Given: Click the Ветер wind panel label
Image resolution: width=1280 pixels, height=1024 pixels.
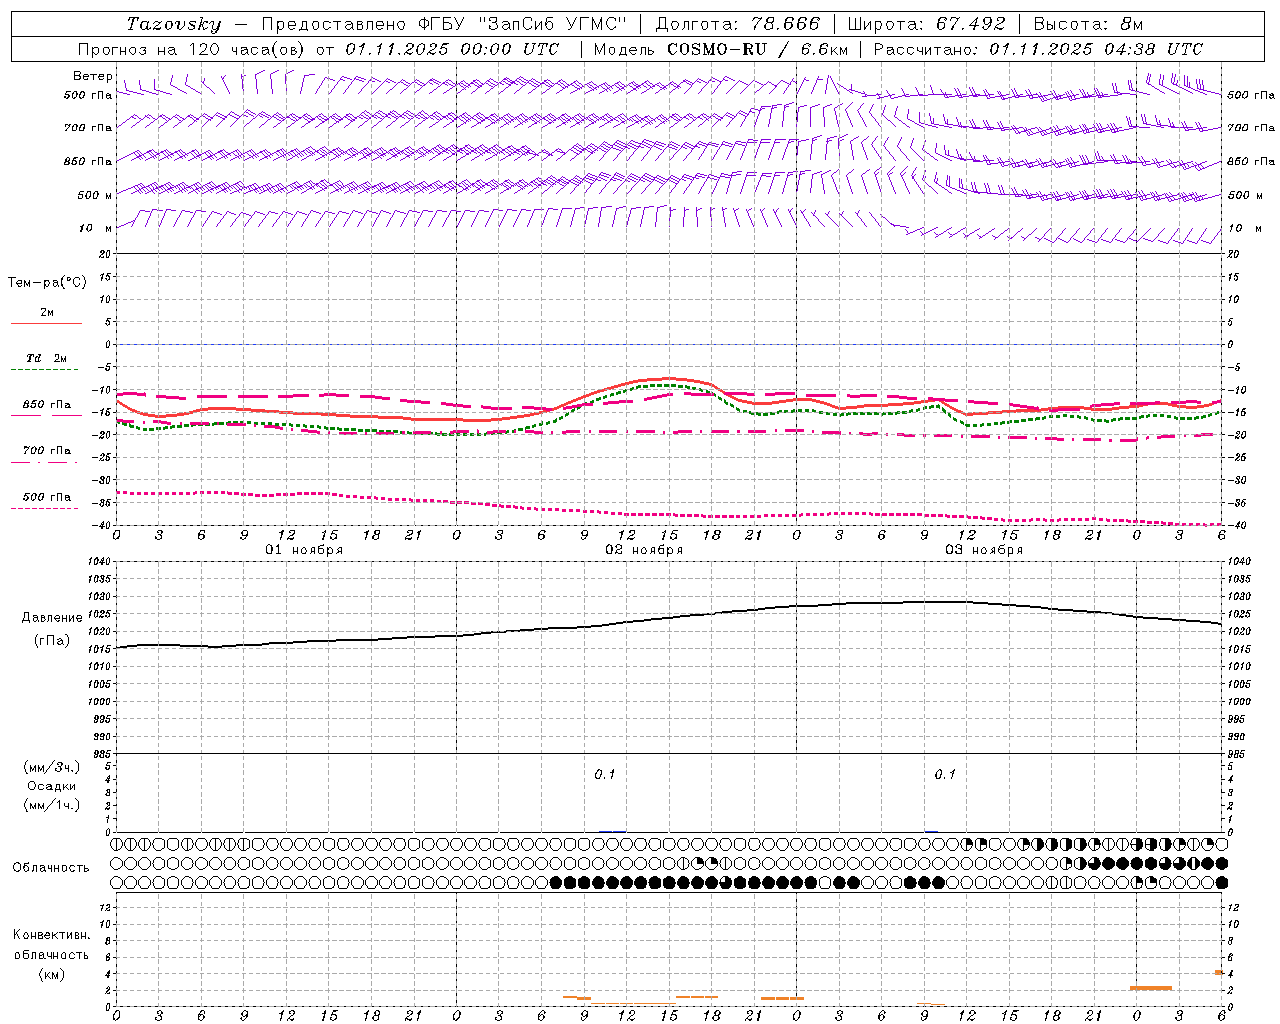Looking at the screenshot, I should click(92, 76).
